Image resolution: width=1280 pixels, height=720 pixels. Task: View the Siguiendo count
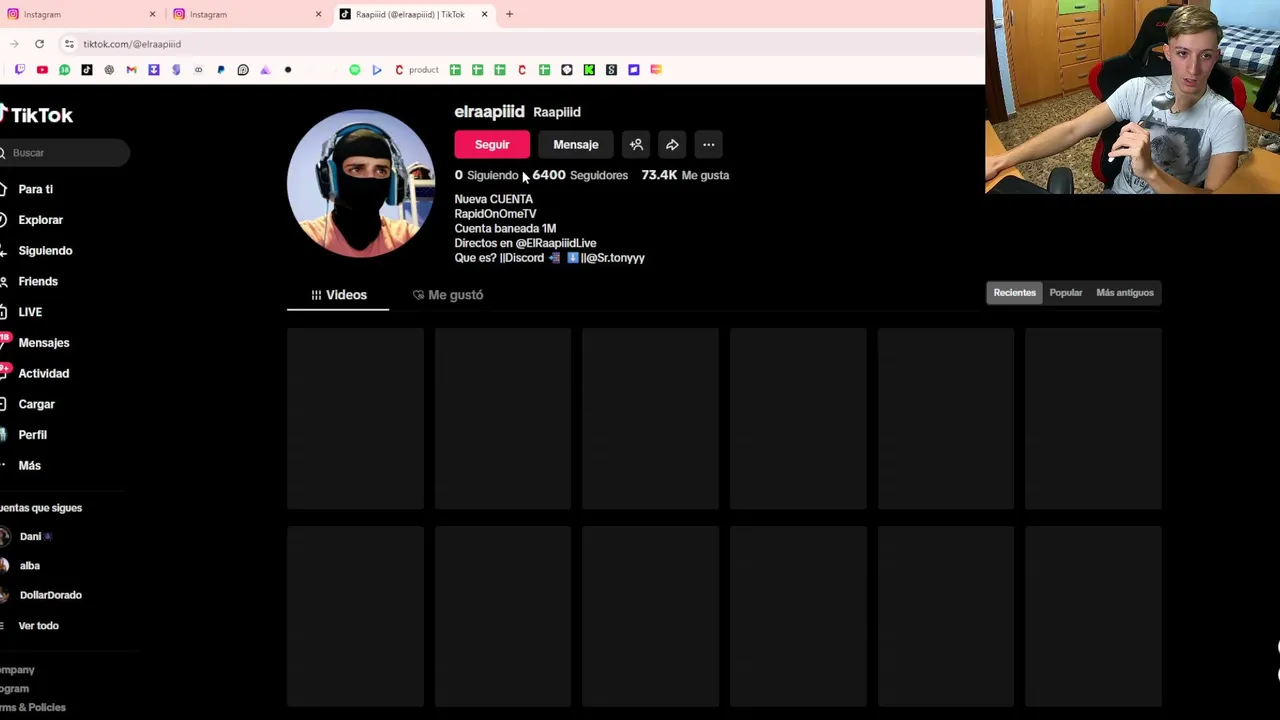pos(486,175)
